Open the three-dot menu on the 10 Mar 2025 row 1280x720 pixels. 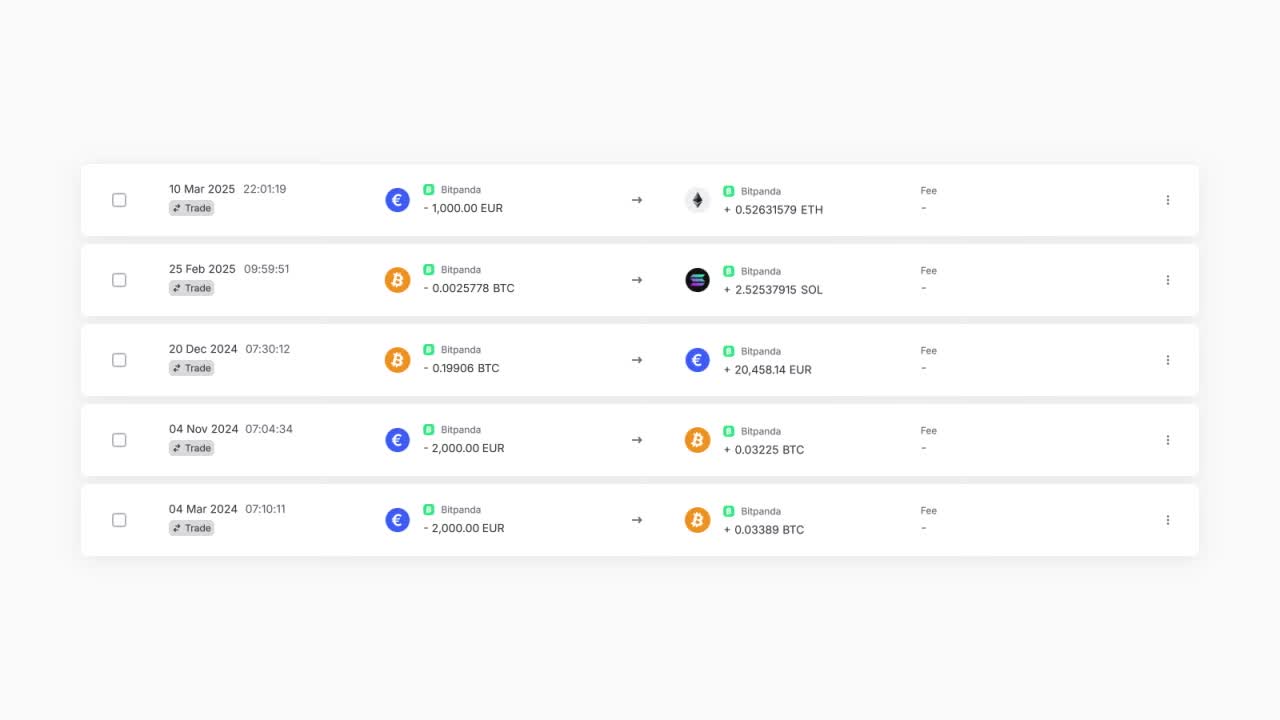tap(1167, 200)
